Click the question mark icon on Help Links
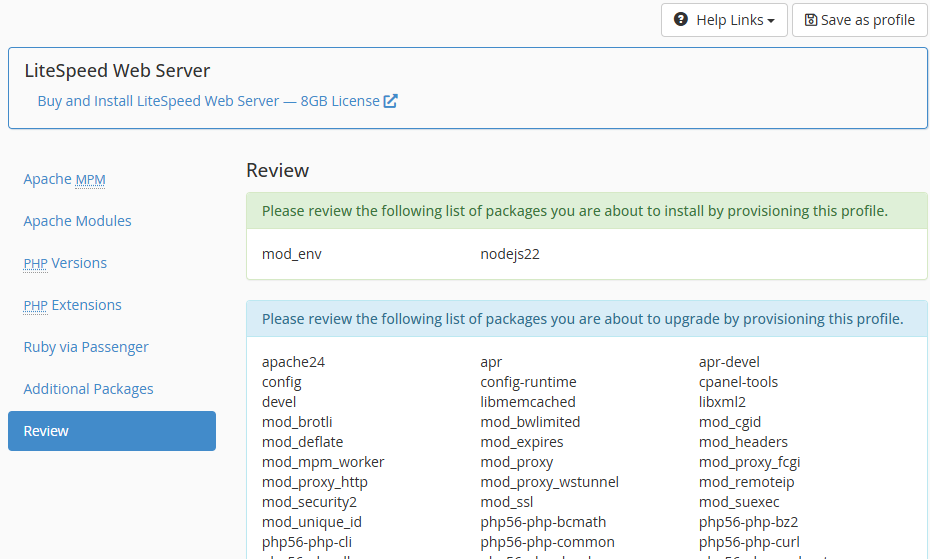 681,20
